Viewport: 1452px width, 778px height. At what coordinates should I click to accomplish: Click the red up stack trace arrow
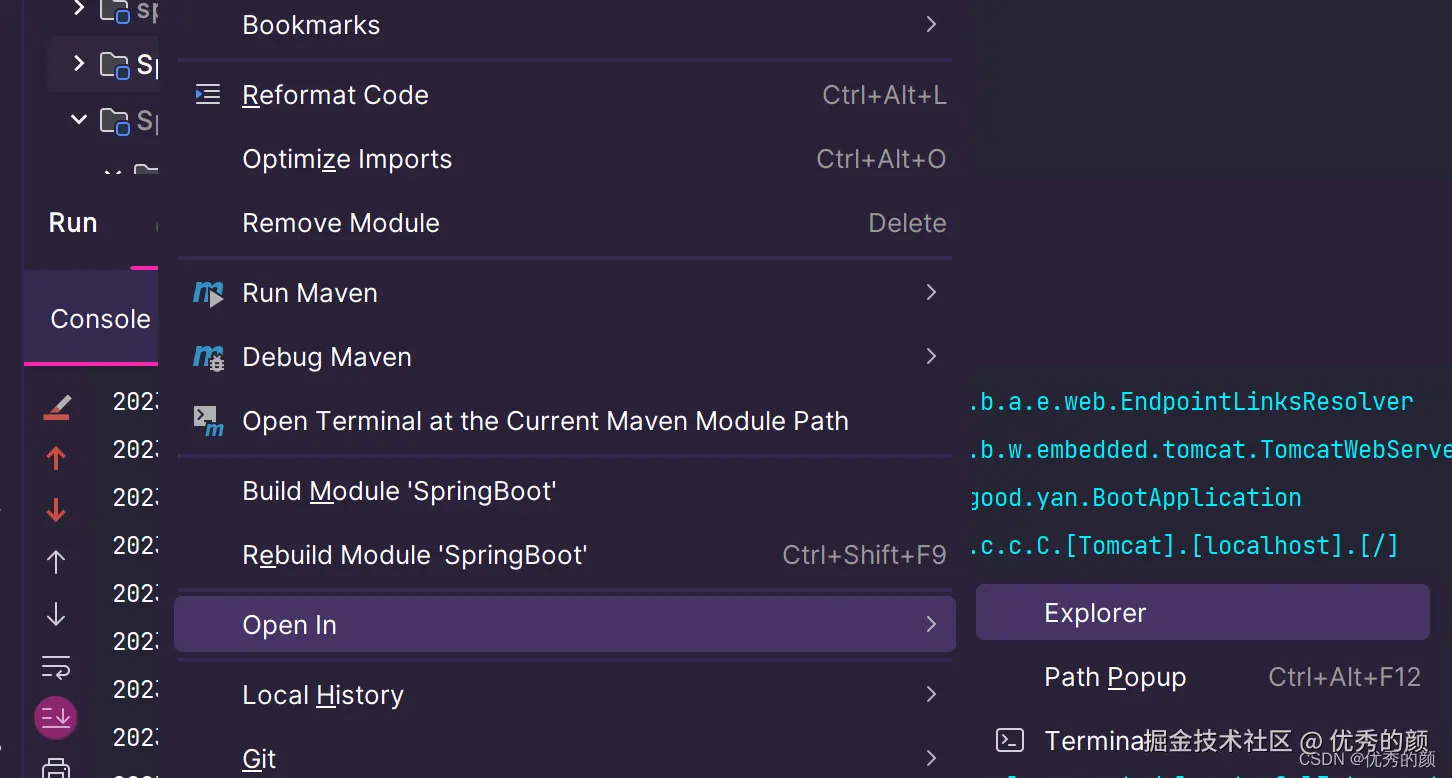pyautogui.click(x=56, y=458)
